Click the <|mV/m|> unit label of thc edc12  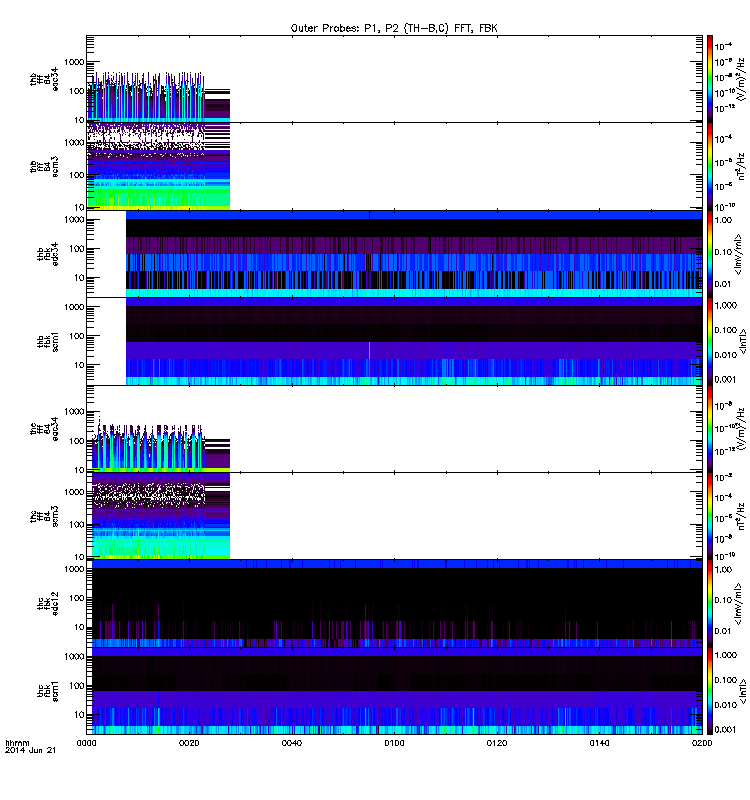pos(738,604)
